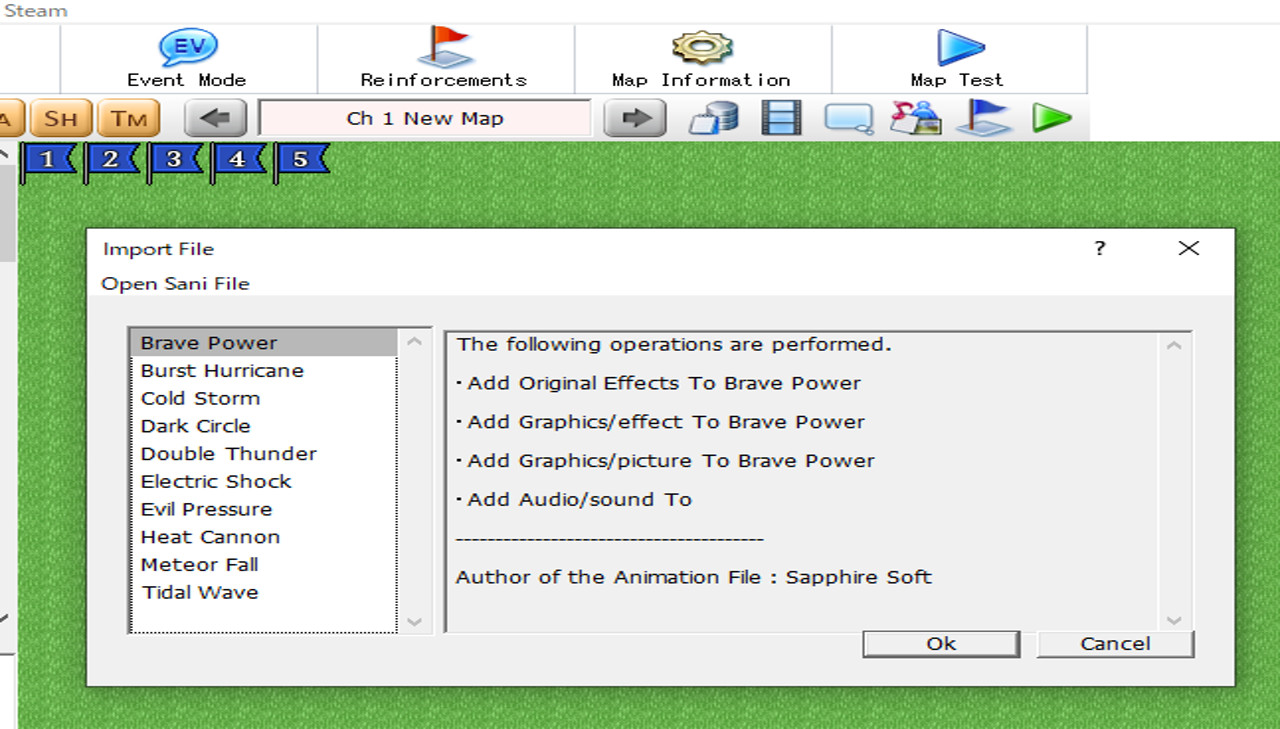Confirm import by clicking Ok

pyautogui.click(x=939, y=644)
